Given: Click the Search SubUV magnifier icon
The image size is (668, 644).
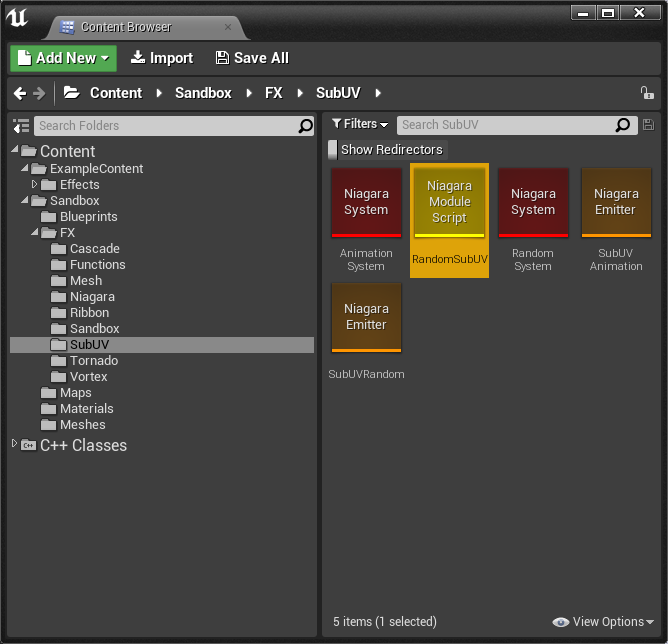Looking at the screenshot, I should (x=623, y=125).
